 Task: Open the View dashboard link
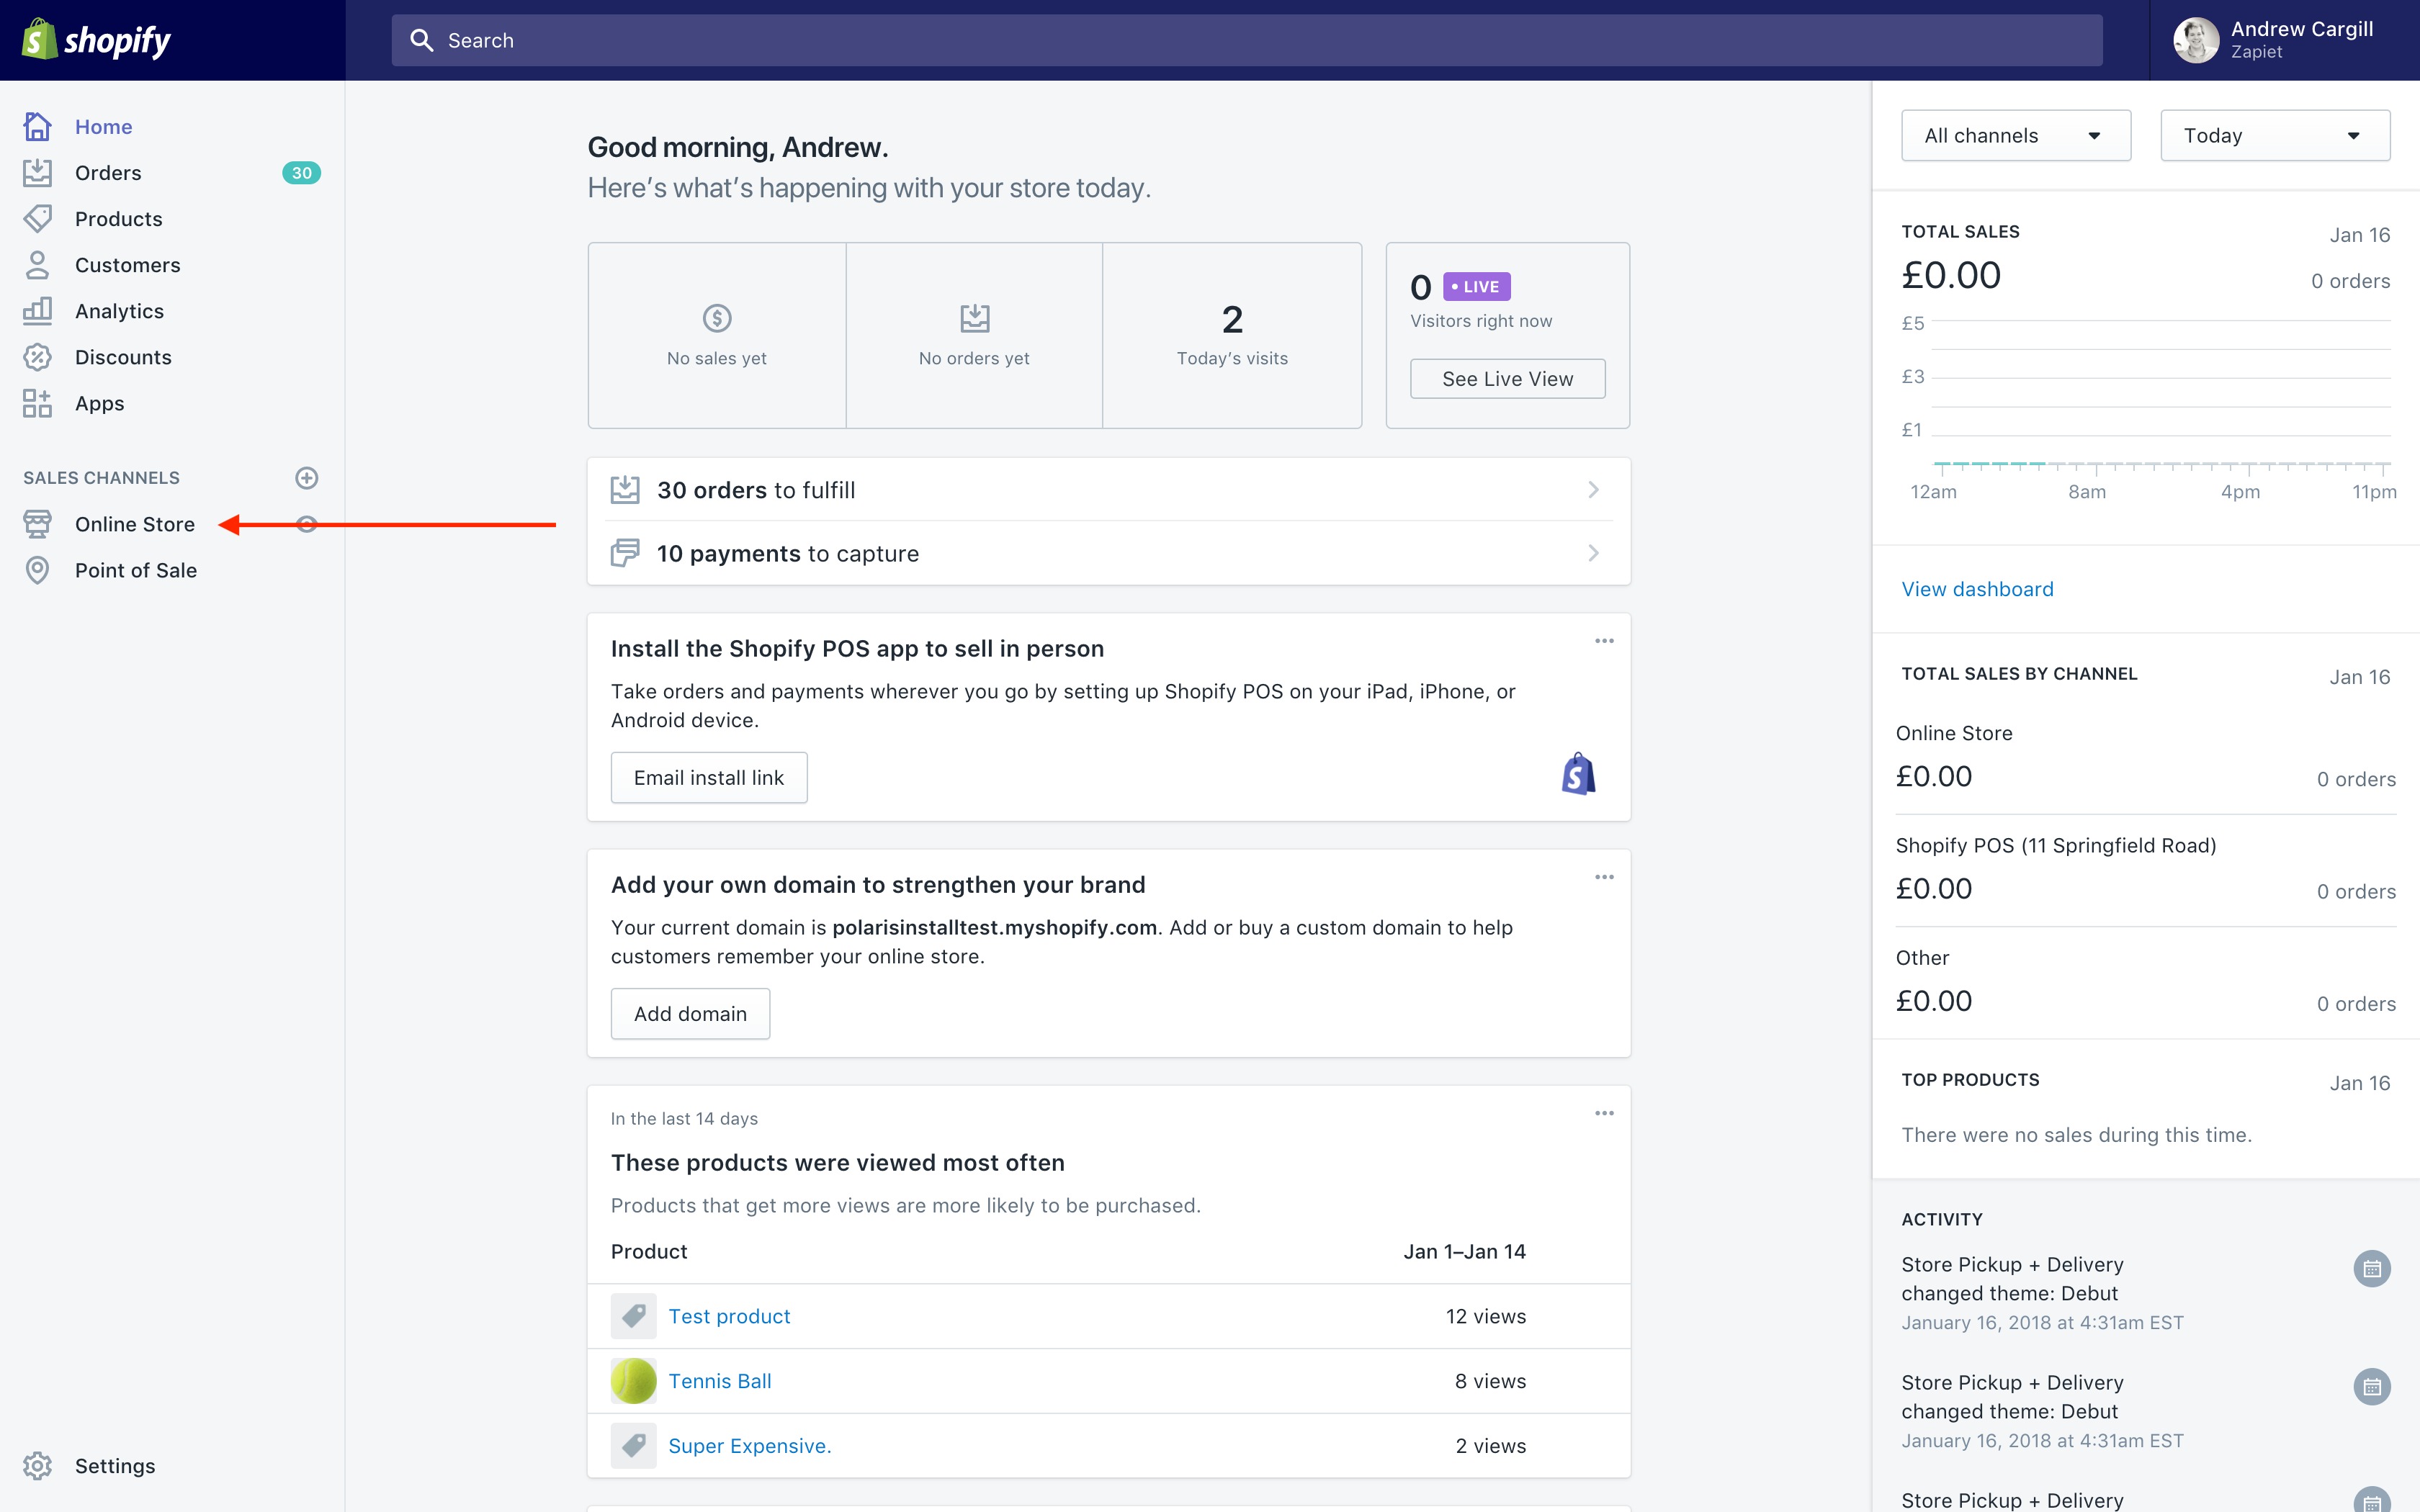pos(1977,589)
